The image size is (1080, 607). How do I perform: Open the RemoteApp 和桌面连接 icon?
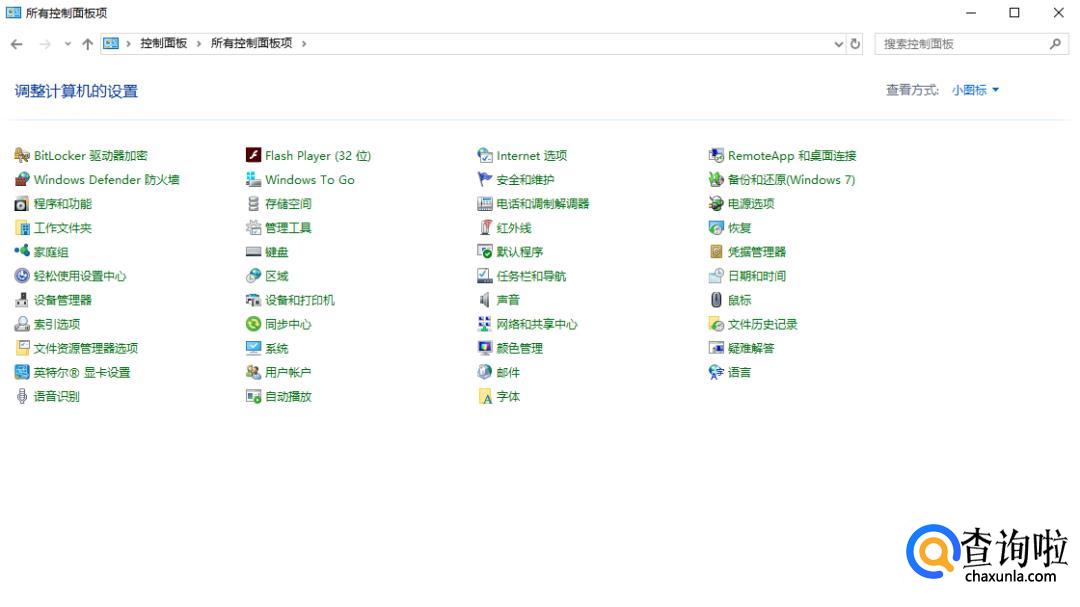(x=716, y=156)
